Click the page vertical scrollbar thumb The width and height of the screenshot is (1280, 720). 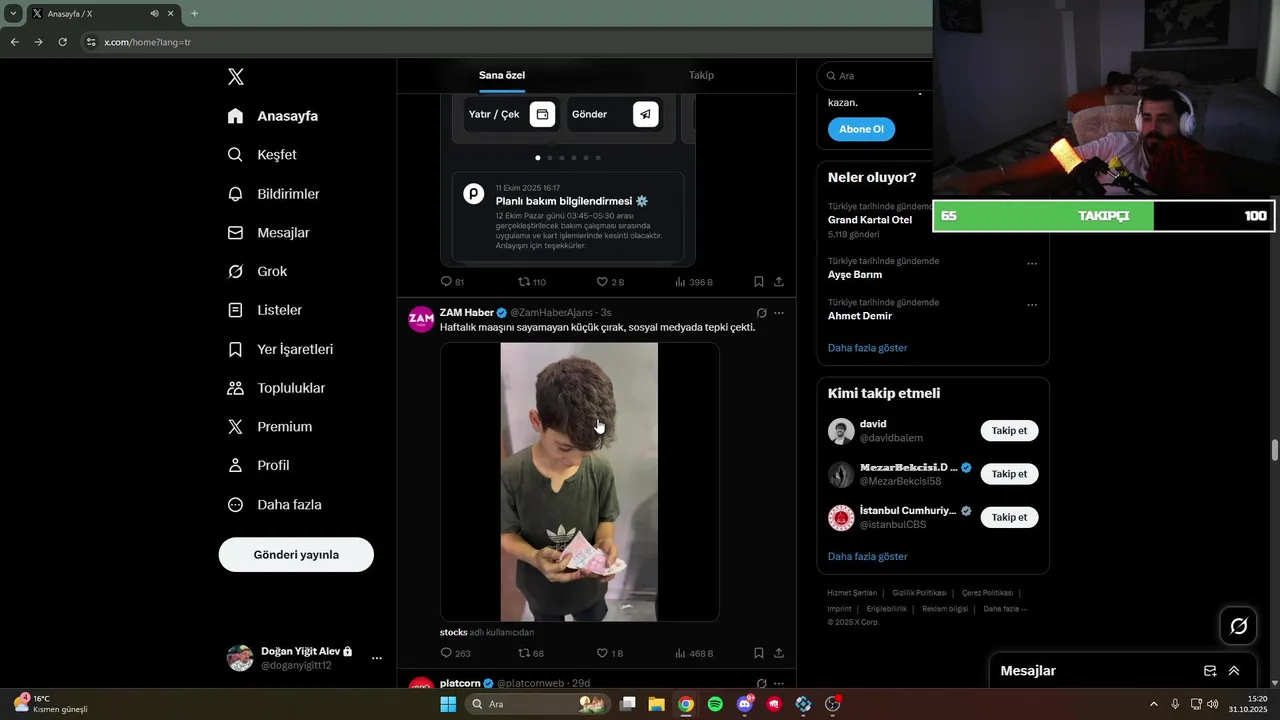coord(1275,450)
